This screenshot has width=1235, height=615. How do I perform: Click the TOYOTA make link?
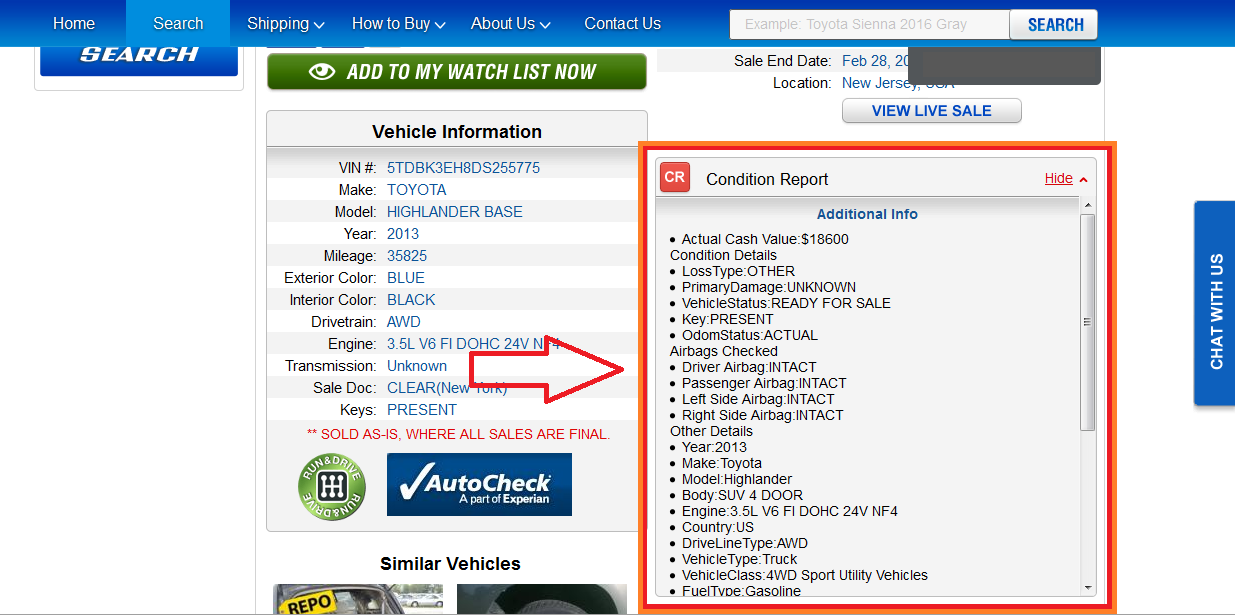(x=417, y=190)
